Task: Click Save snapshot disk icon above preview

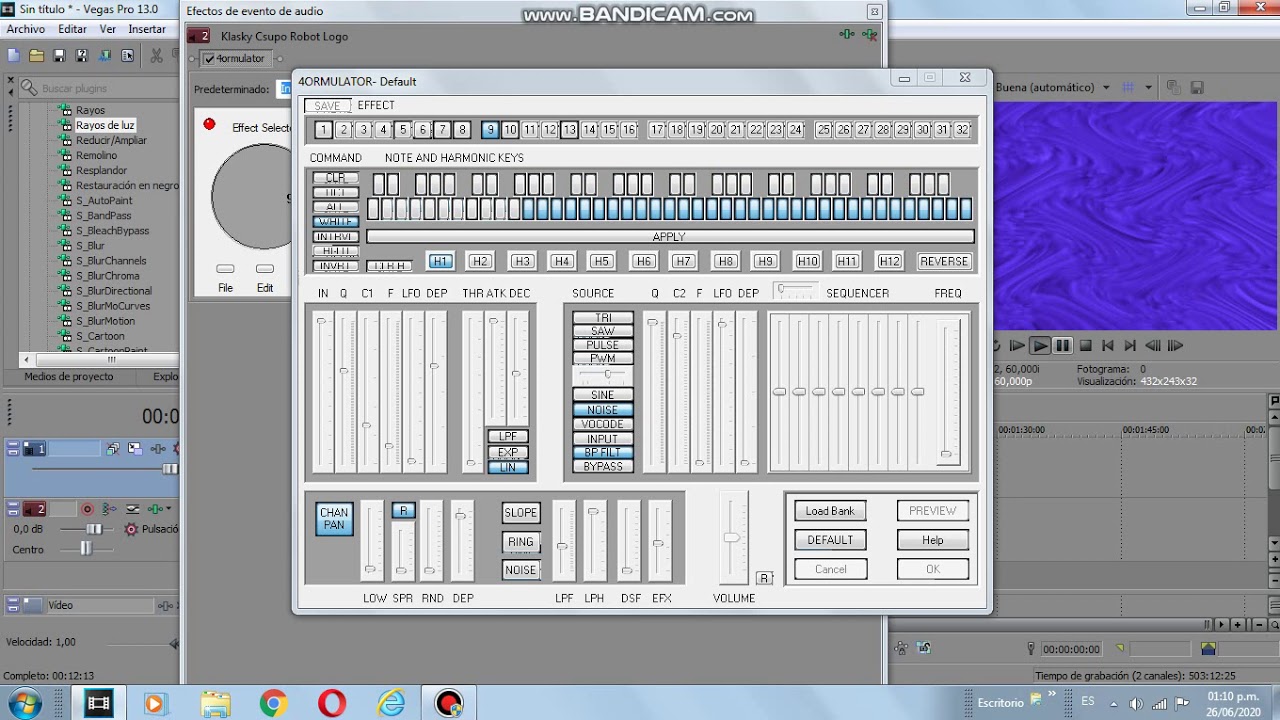Action: coord(1197,88)
